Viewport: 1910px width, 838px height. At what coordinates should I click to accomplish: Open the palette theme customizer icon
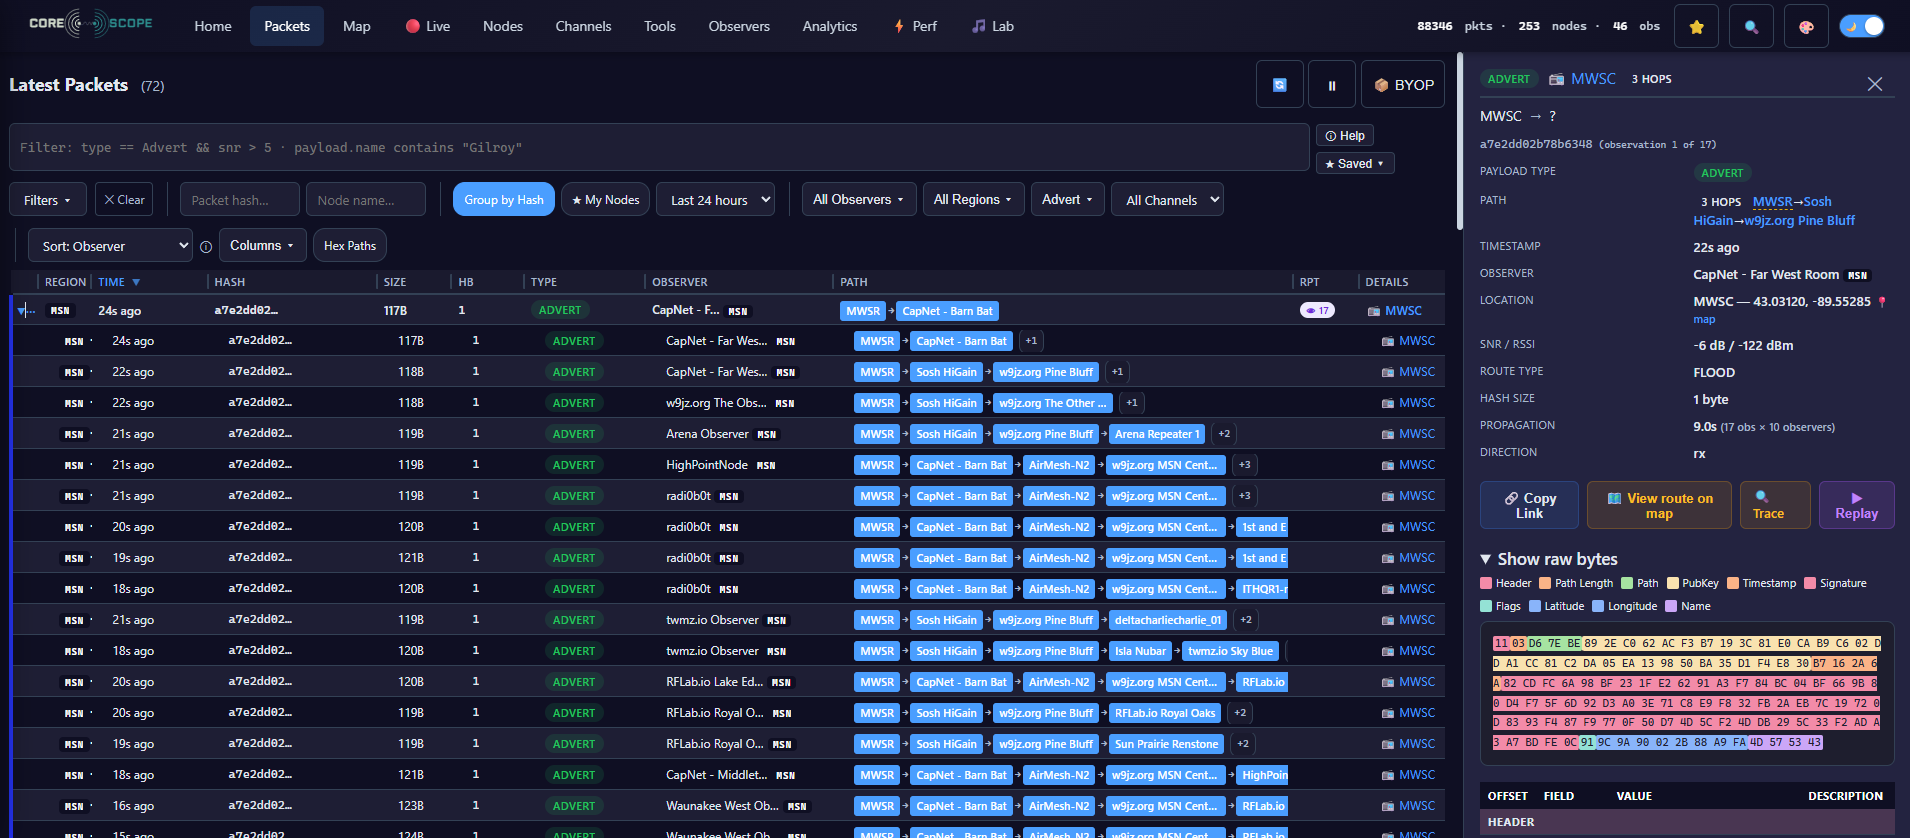[x=1806, y=27]
